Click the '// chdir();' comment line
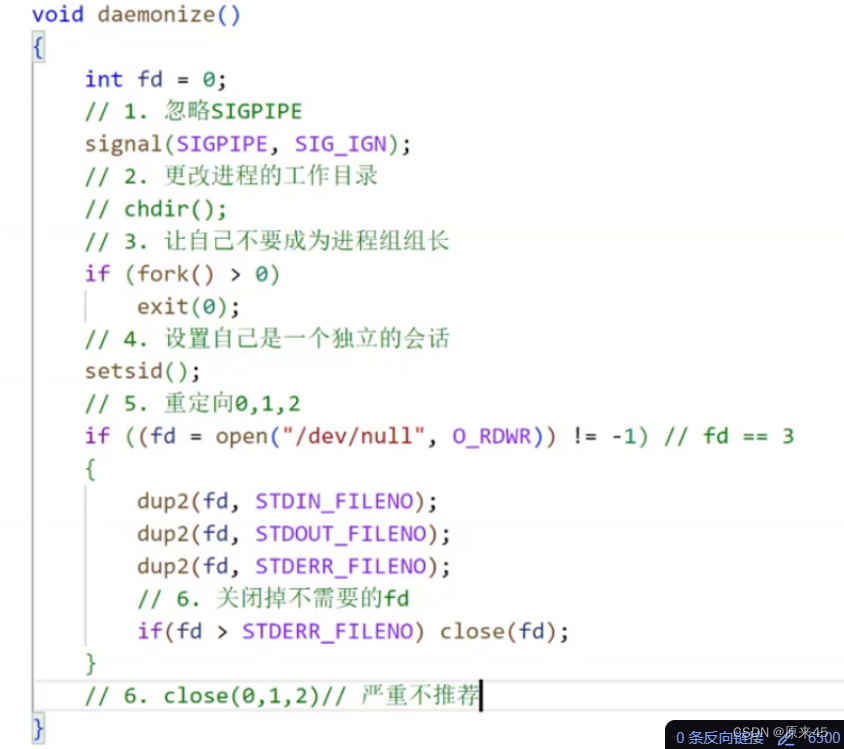 pos(156,209)
